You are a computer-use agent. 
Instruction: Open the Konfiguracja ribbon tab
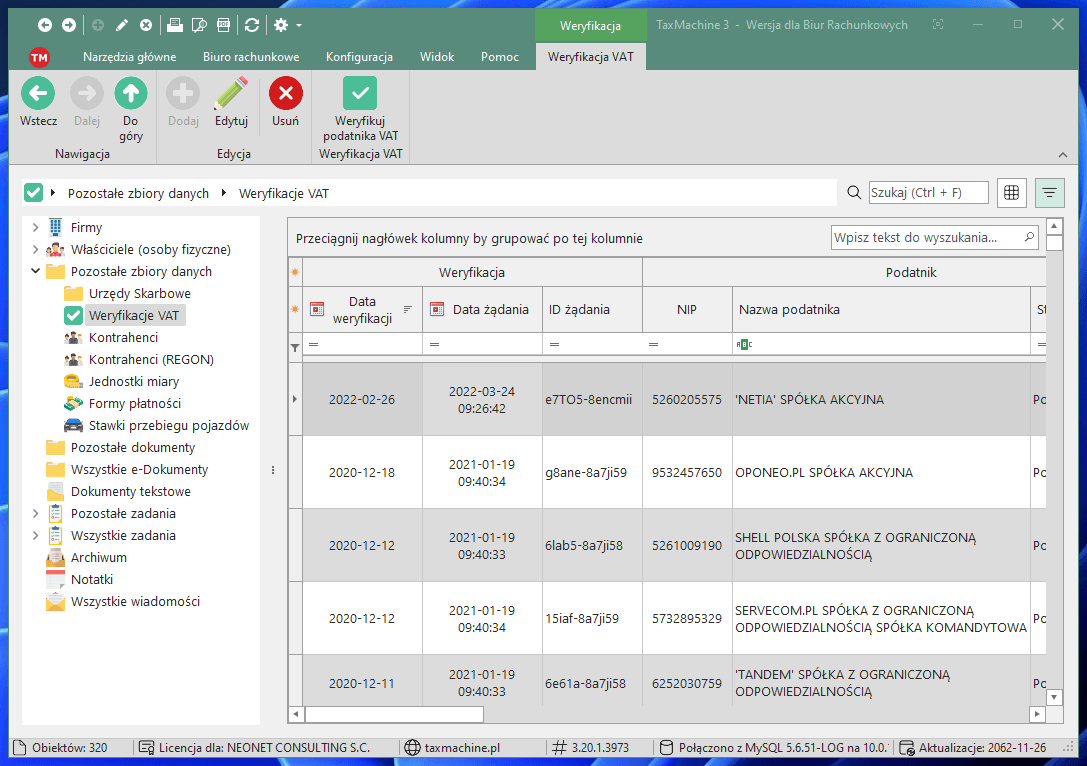(361, 57)
